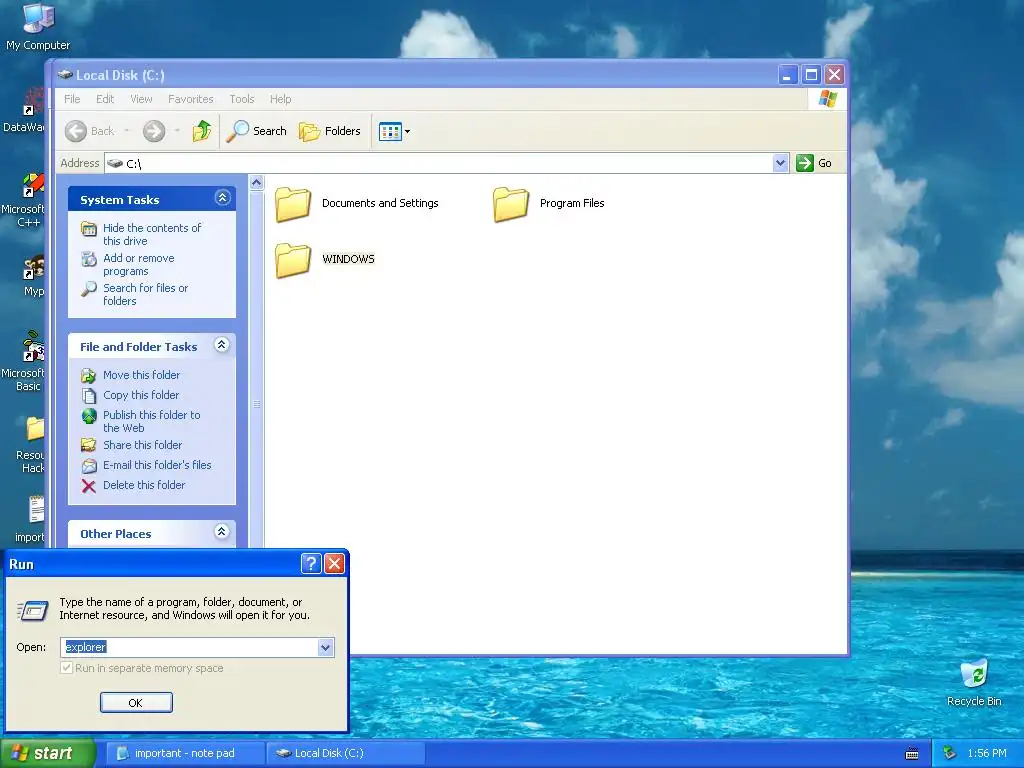This screenshot has width=1024, height=768.
Task: Open the Views dropdown arrow
Action: tap(408, 131)
